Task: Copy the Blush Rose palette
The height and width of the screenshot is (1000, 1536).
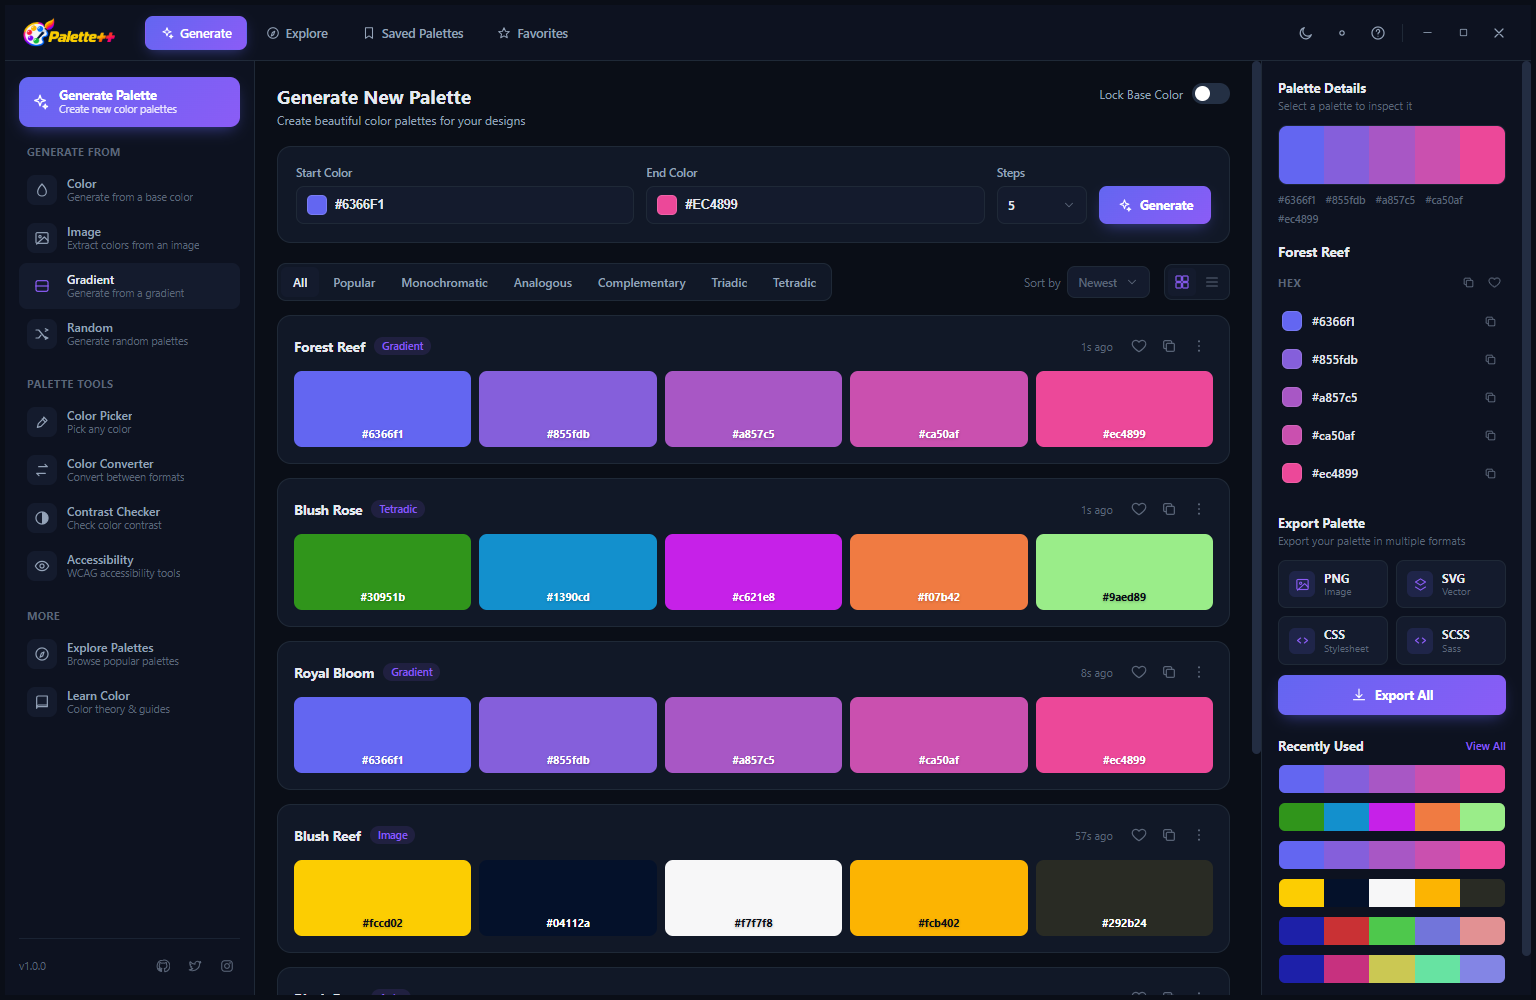Action: (1169, 509)
